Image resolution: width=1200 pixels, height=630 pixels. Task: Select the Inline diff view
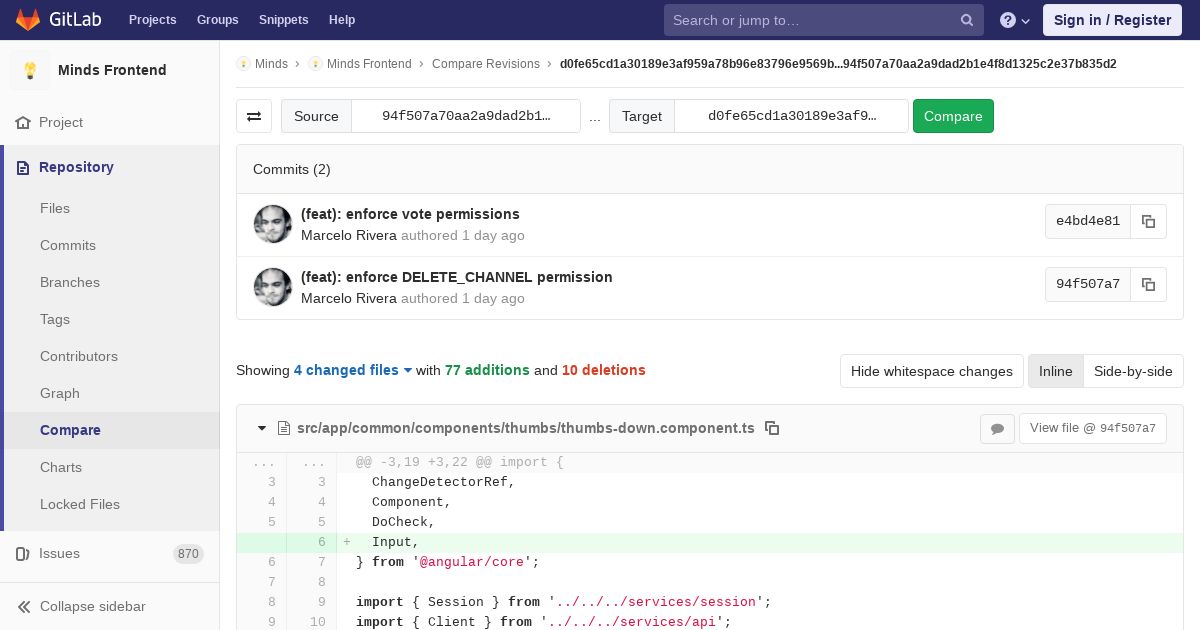click(1055, 371)
